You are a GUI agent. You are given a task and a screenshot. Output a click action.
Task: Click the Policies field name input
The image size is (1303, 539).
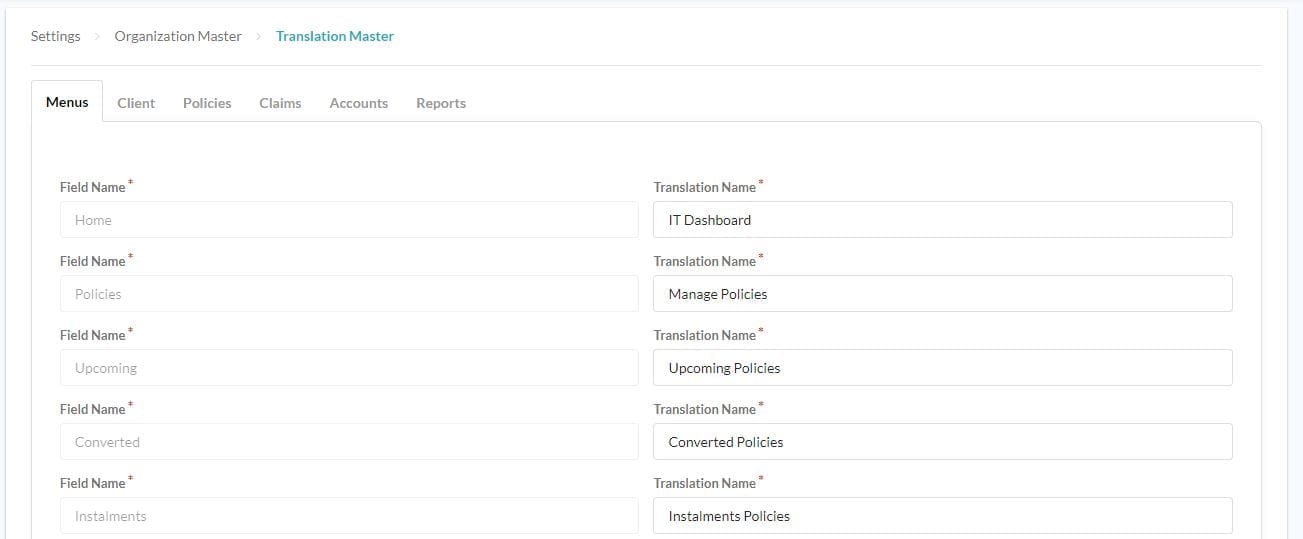(348, 294)
